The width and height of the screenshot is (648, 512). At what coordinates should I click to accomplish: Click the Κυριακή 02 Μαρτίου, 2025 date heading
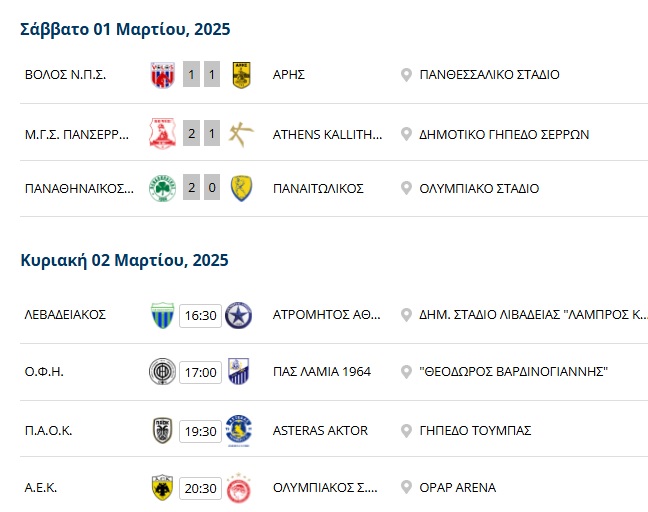point(125,261)
